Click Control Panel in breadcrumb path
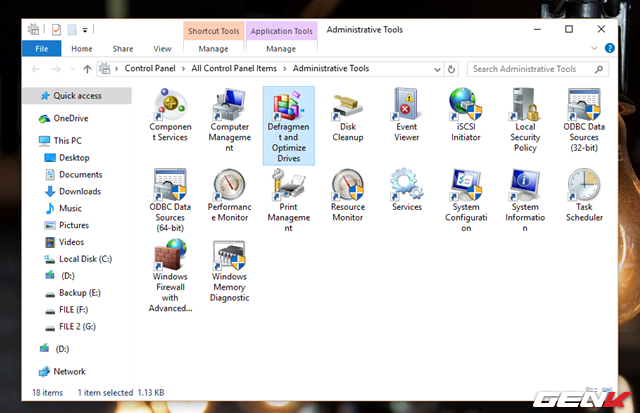This screenshot has width=640, height=413. pos(150,69)
